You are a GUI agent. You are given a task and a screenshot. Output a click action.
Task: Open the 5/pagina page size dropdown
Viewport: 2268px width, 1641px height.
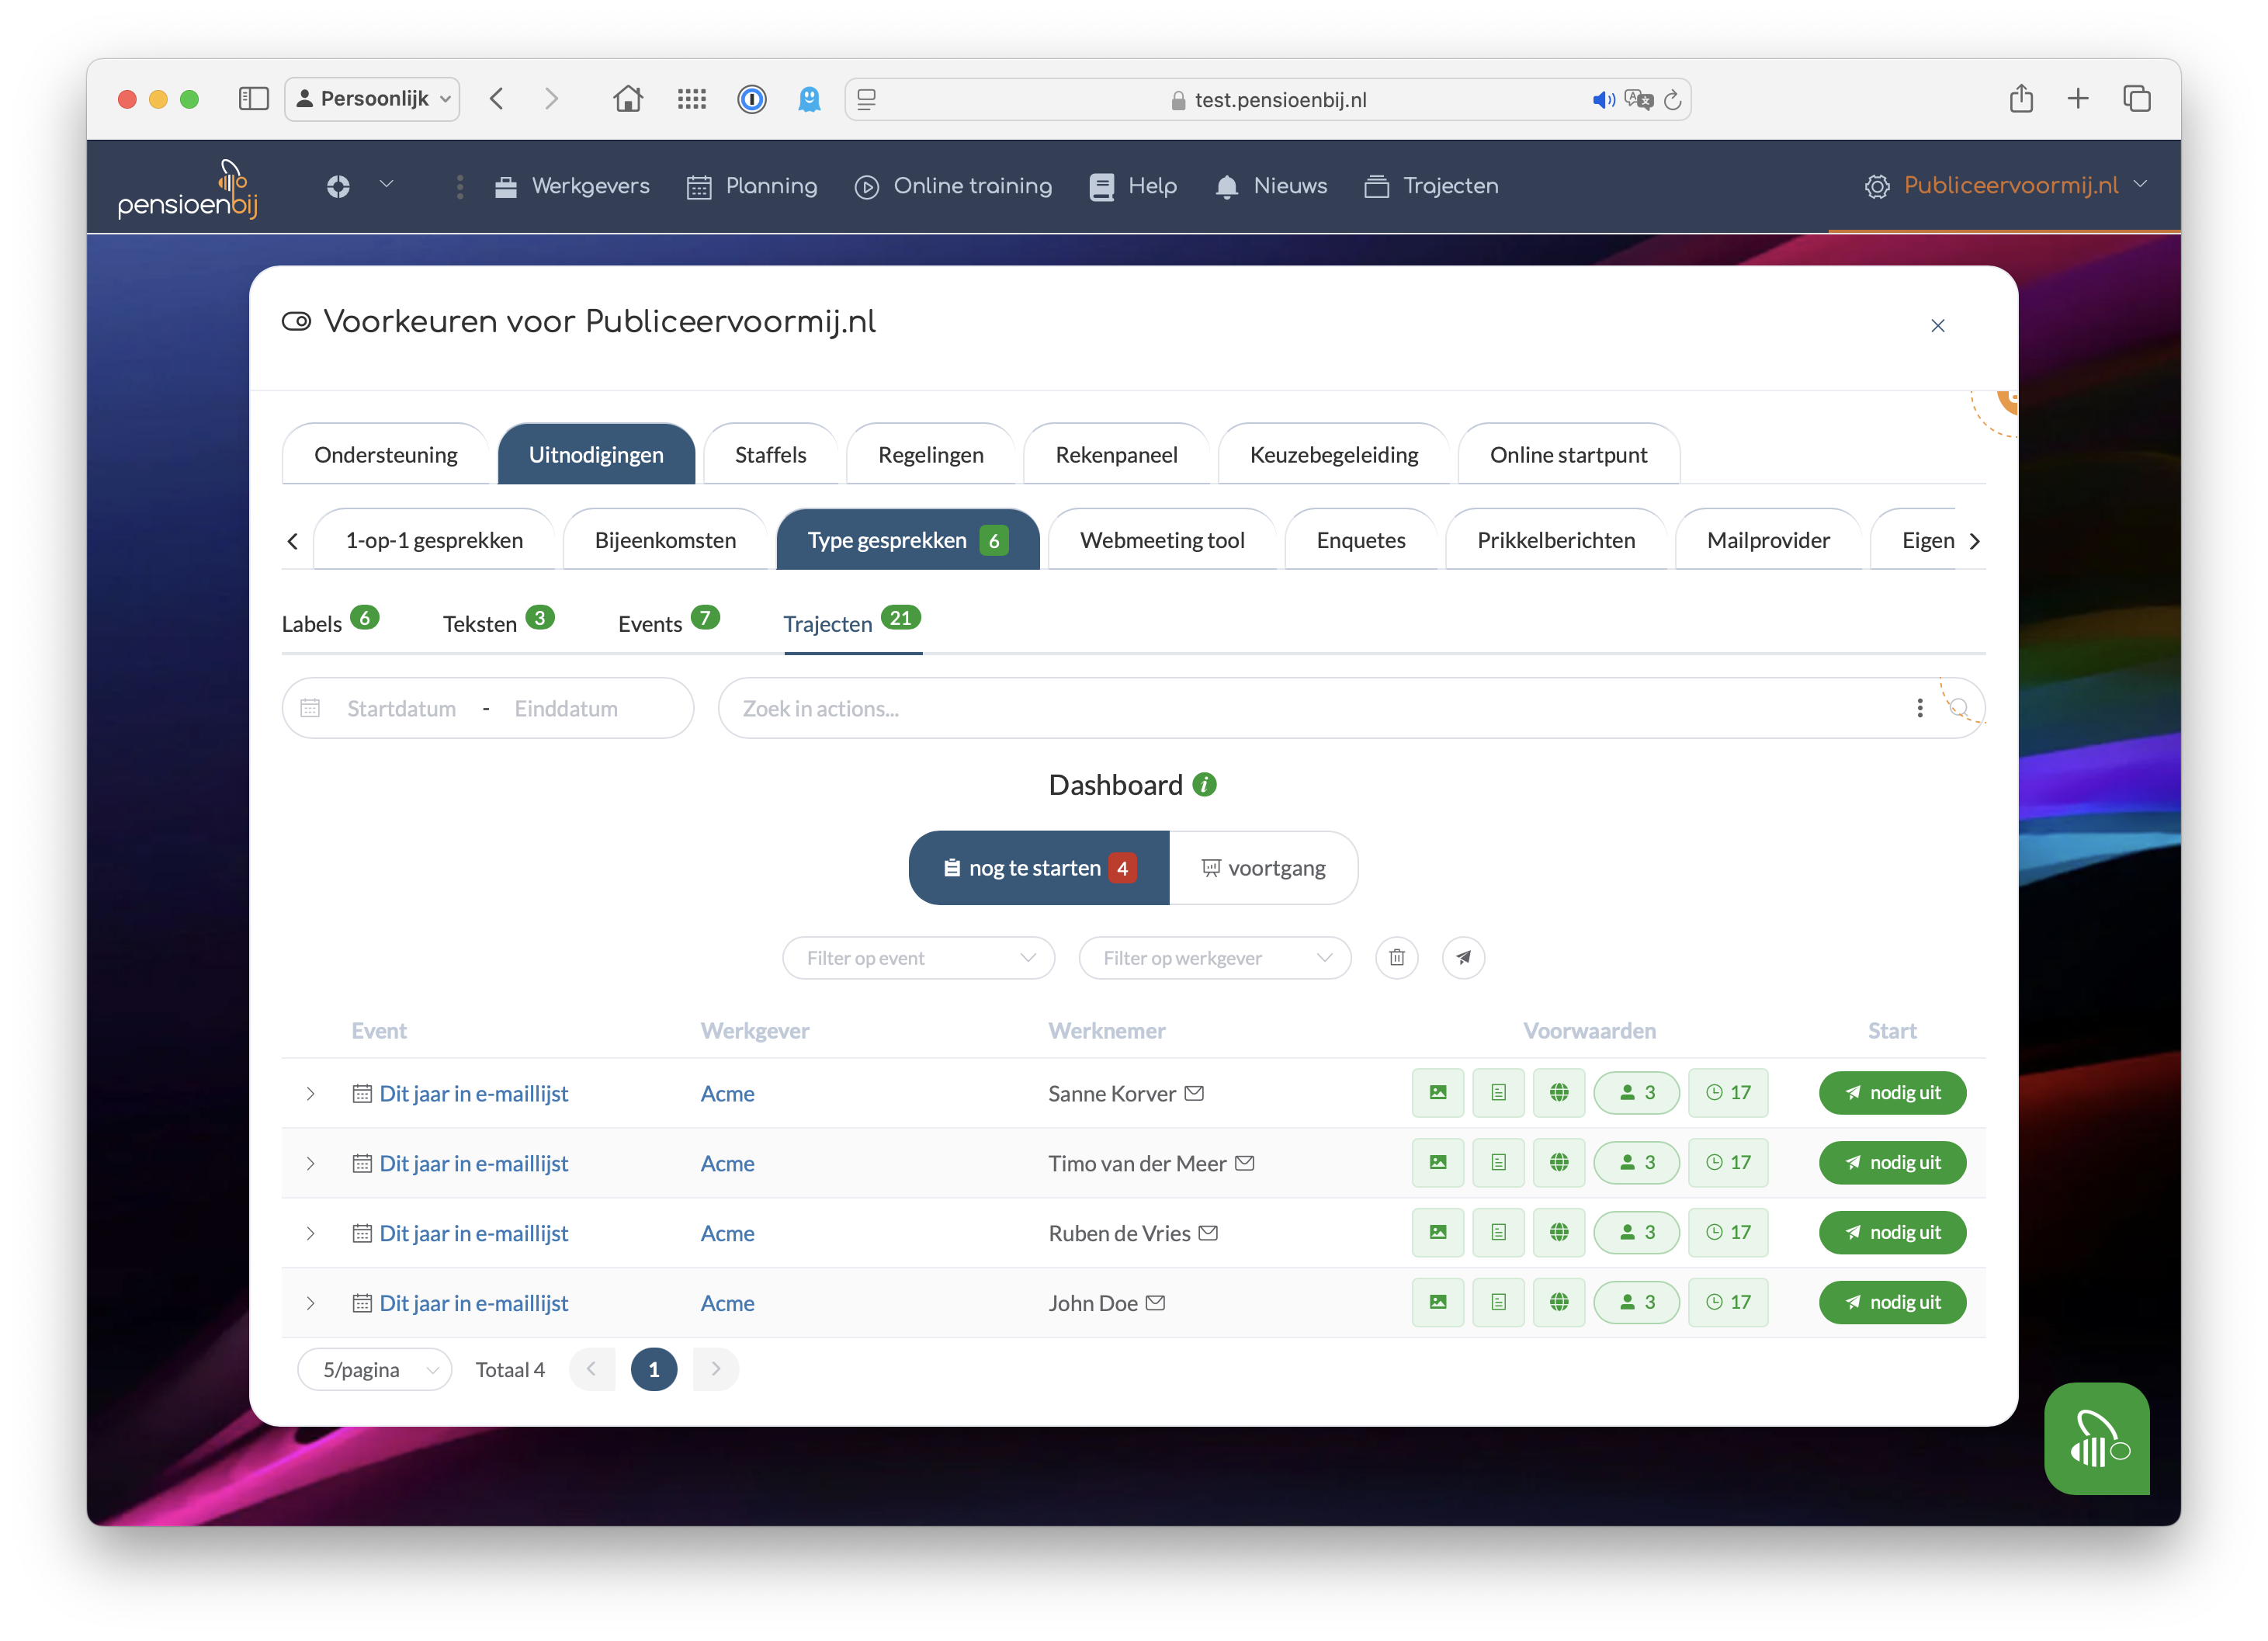point(375,1369)
